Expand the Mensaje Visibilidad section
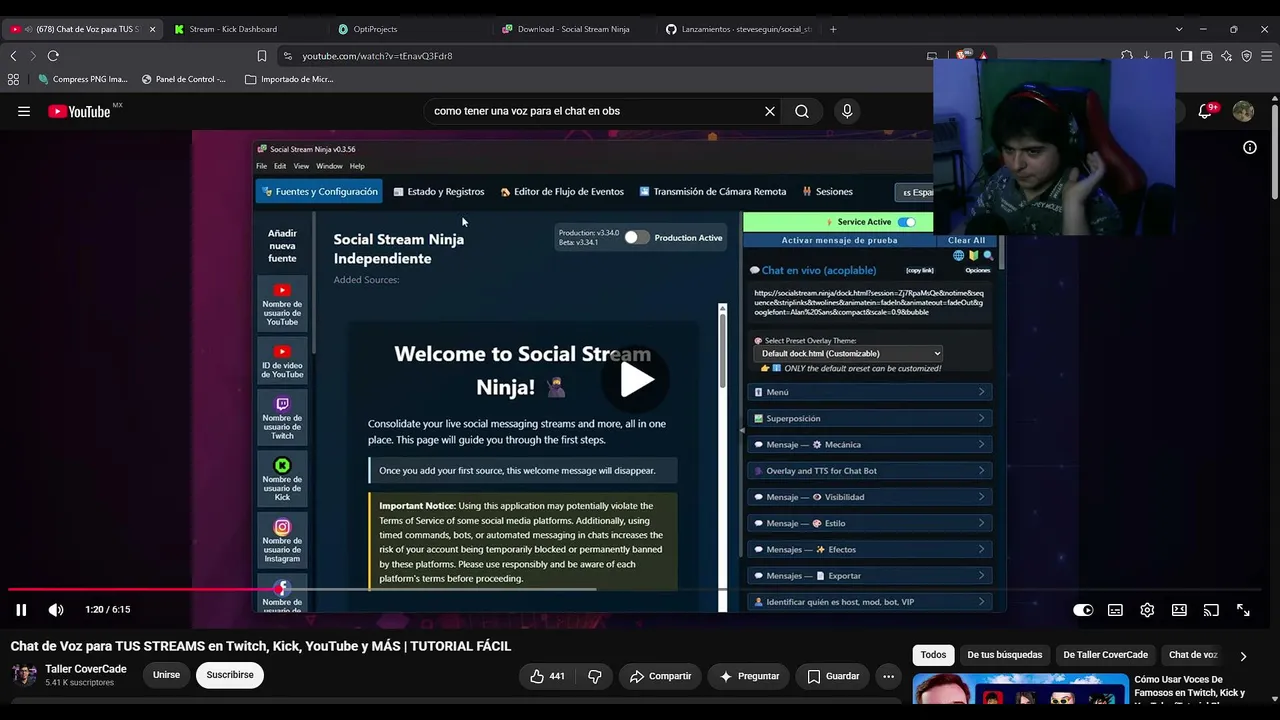 869,497
